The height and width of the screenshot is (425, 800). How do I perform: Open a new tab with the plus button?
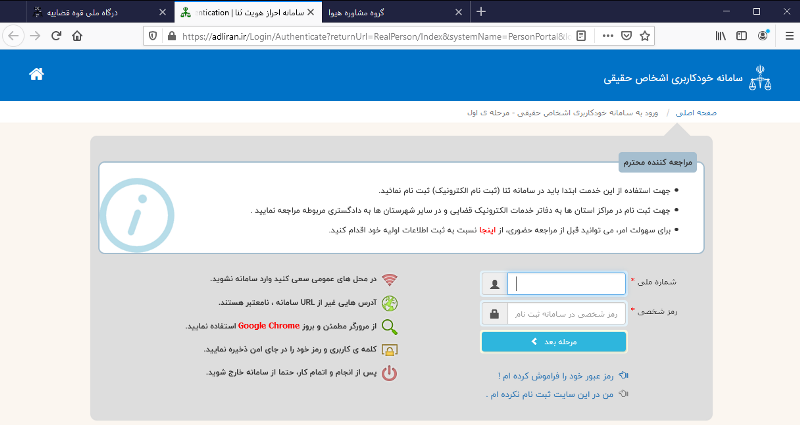[481, 12]
